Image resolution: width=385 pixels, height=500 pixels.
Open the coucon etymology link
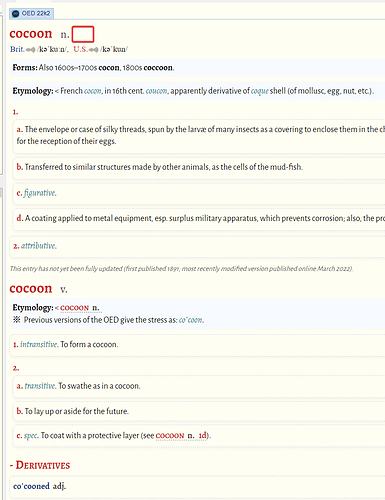point(157,91)
